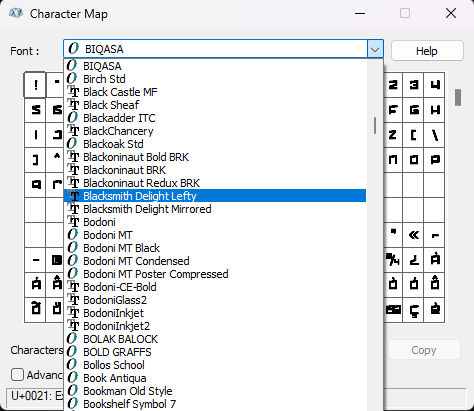Close the Character Map window

(451, 13)
